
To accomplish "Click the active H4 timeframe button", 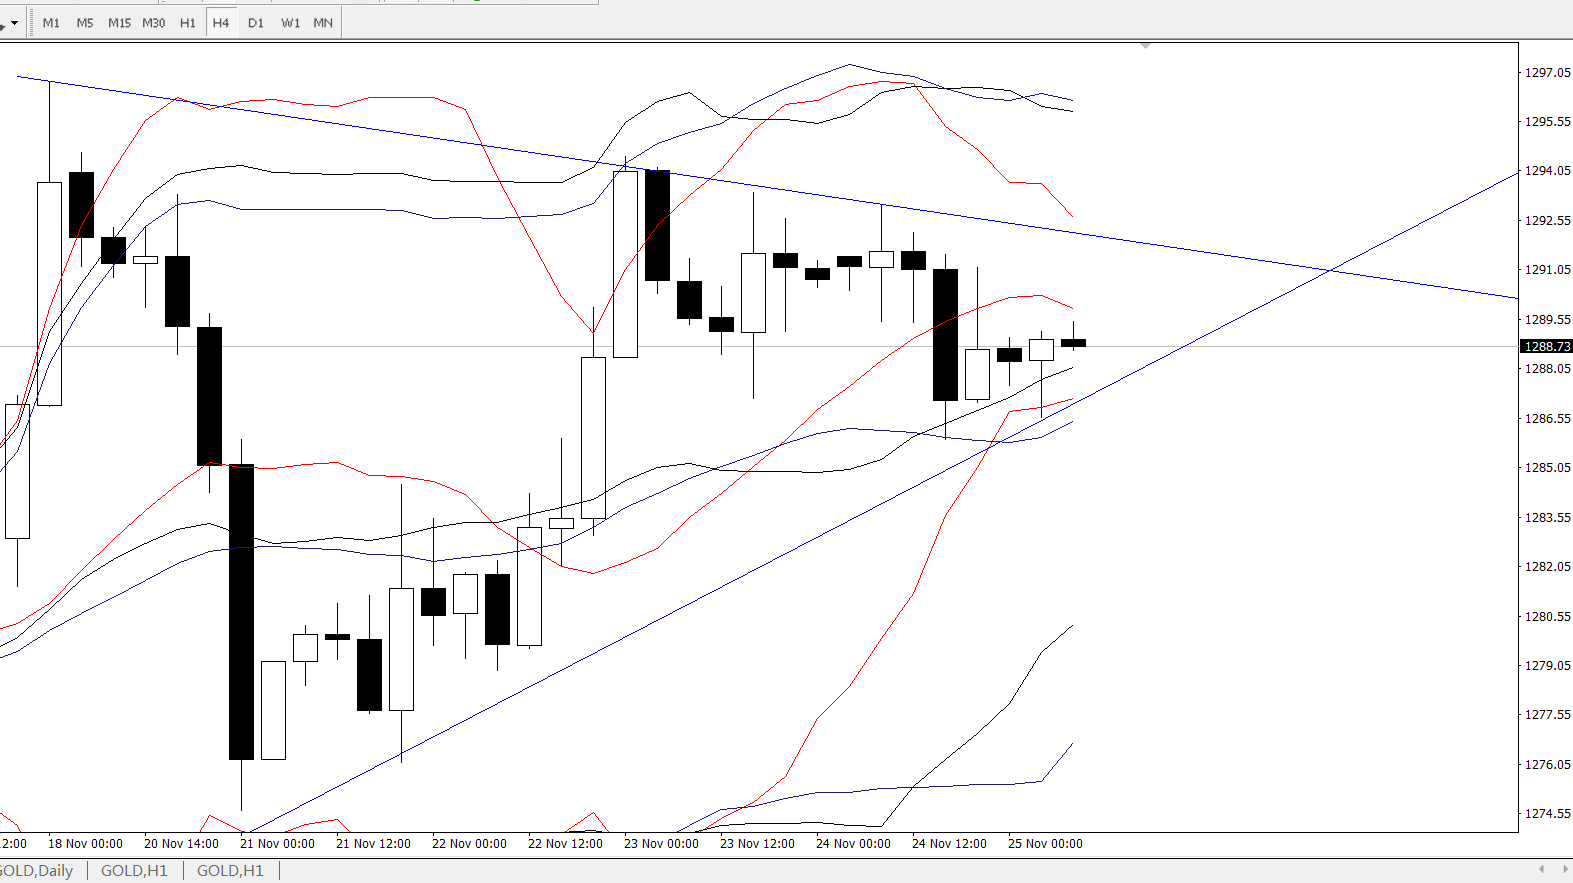I will tap(221, 22).
